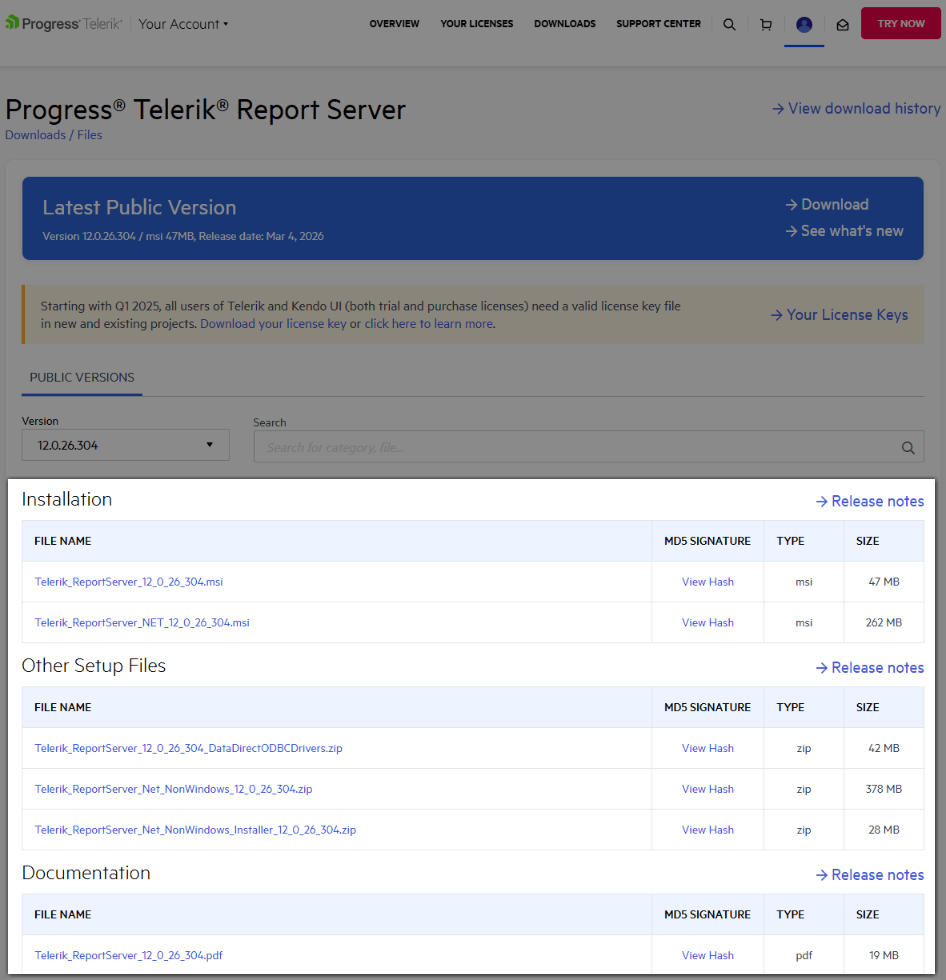
Task: Open the Support Center menu item
Action: click(x=658, y=23)
